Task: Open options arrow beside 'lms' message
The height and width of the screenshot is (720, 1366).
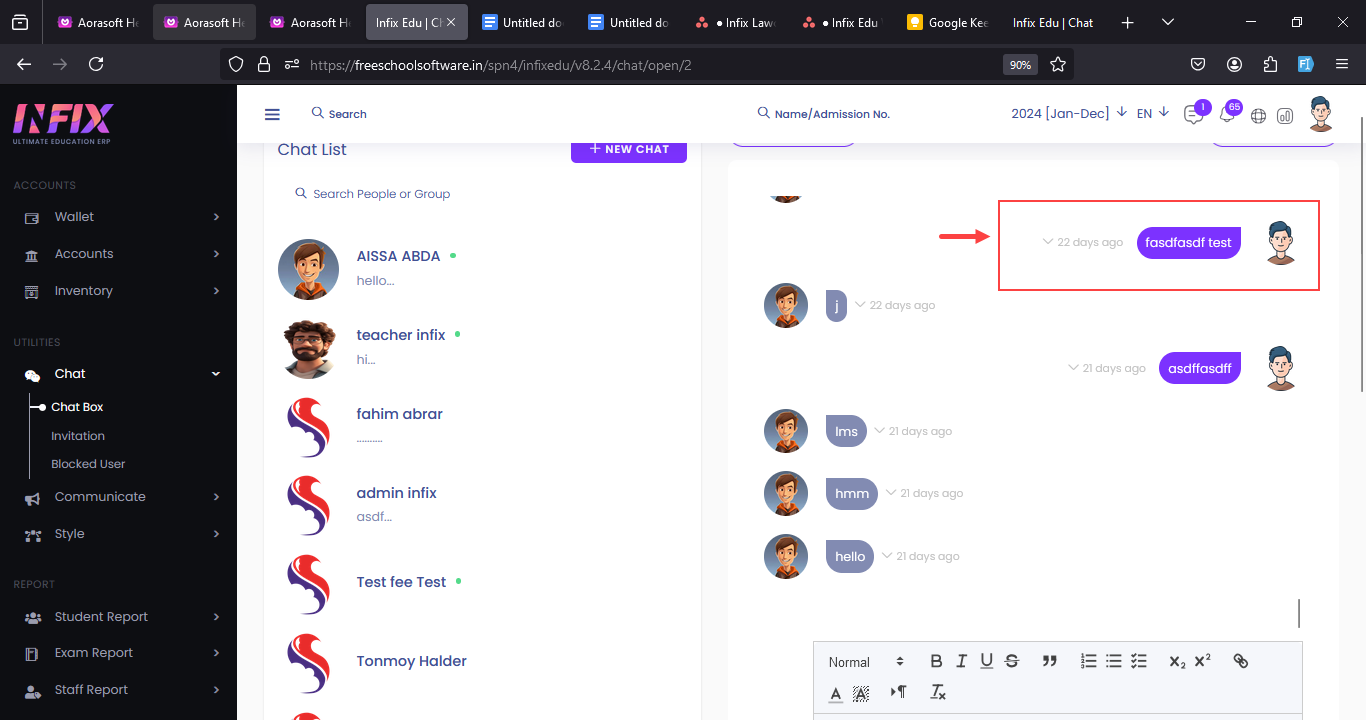Action: 880,431
